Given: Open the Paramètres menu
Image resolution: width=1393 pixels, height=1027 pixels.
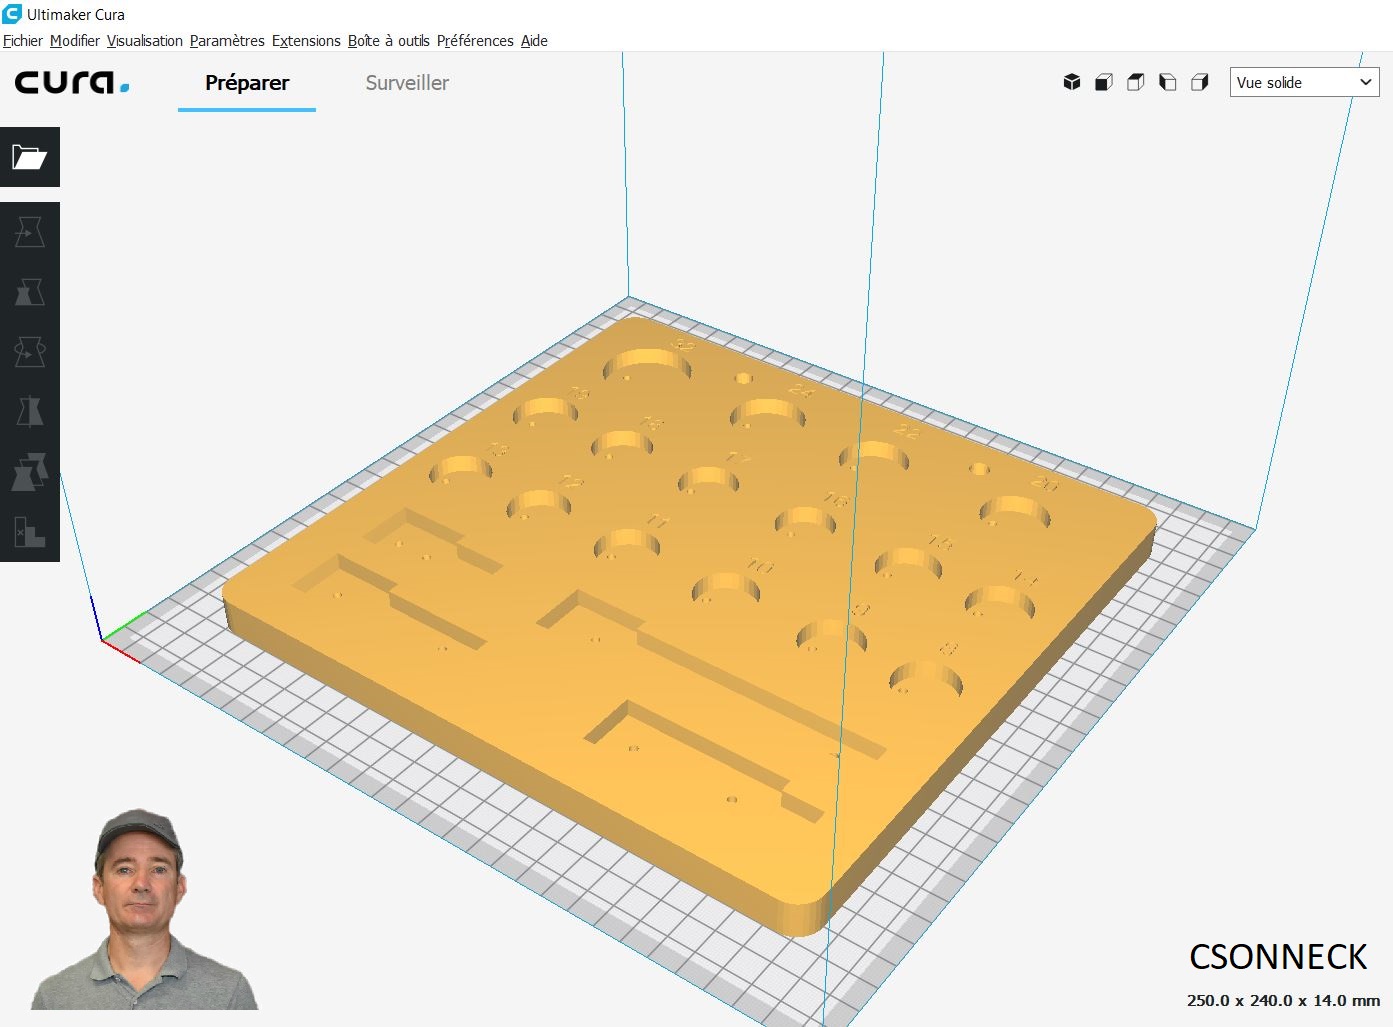Looking at the screenshot, I should pyautogui.click(x=227, y=41).
